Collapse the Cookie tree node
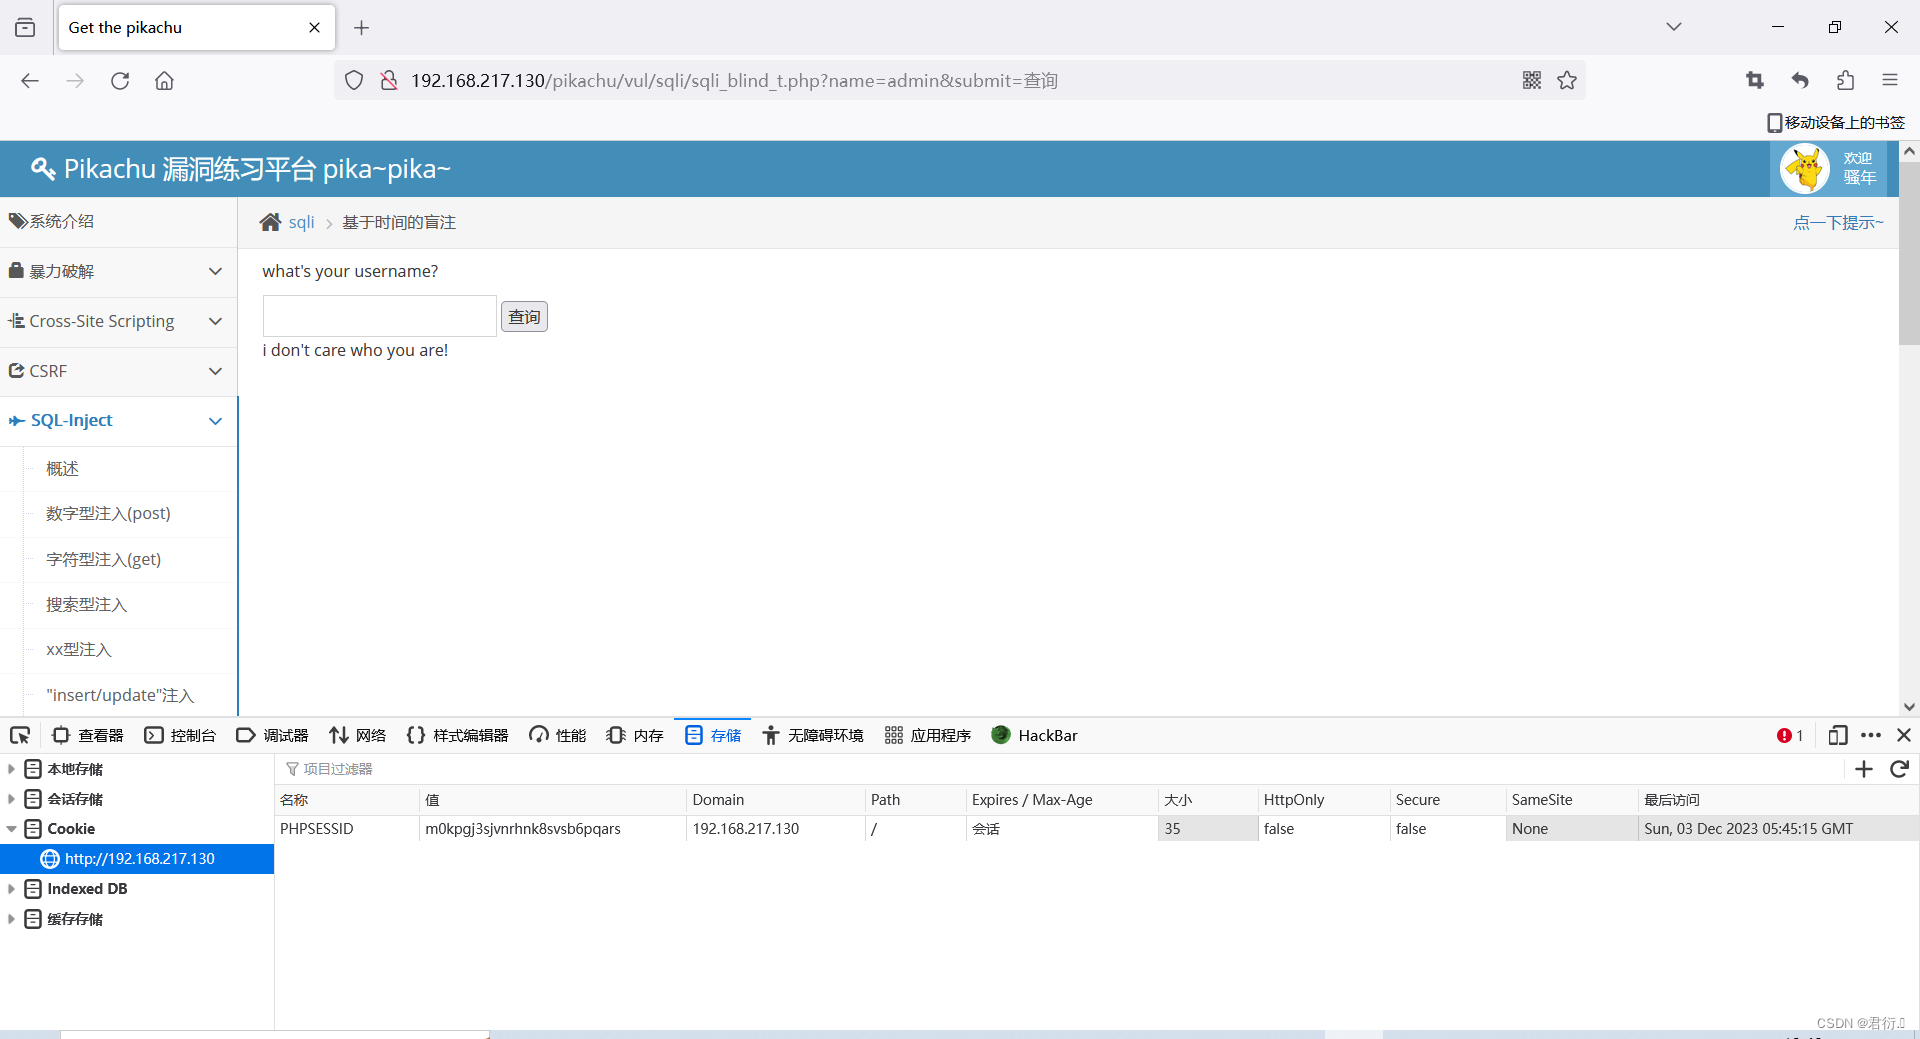 [11, 829]
